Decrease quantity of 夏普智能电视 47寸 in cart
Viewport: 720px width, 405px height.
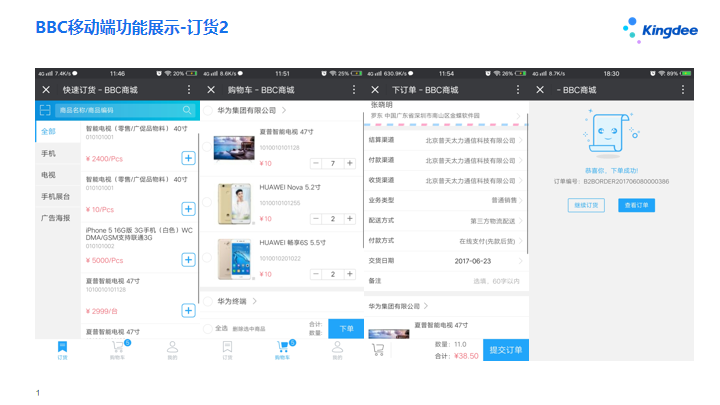[315, 163]
